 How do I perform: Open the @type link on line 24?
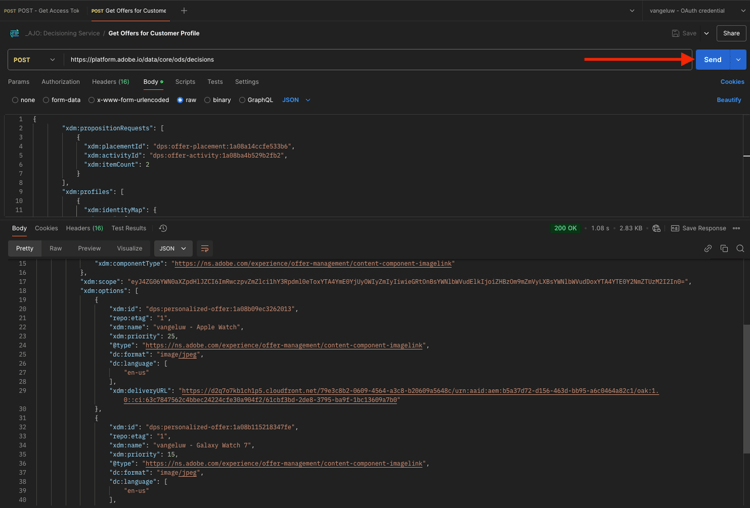coord(284,345)
